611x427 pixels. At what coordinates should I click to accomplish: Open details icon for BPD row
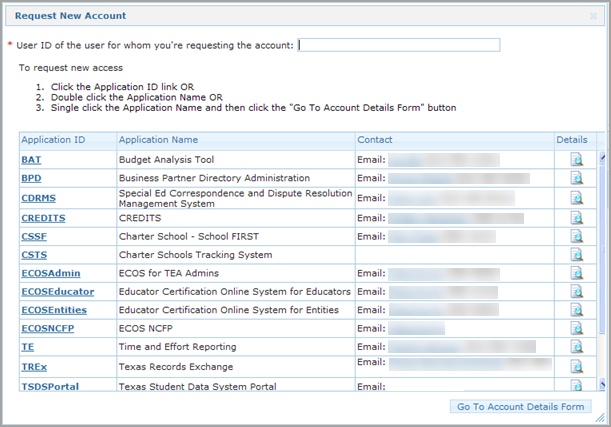pyautogui.click(x=576, y=178)
